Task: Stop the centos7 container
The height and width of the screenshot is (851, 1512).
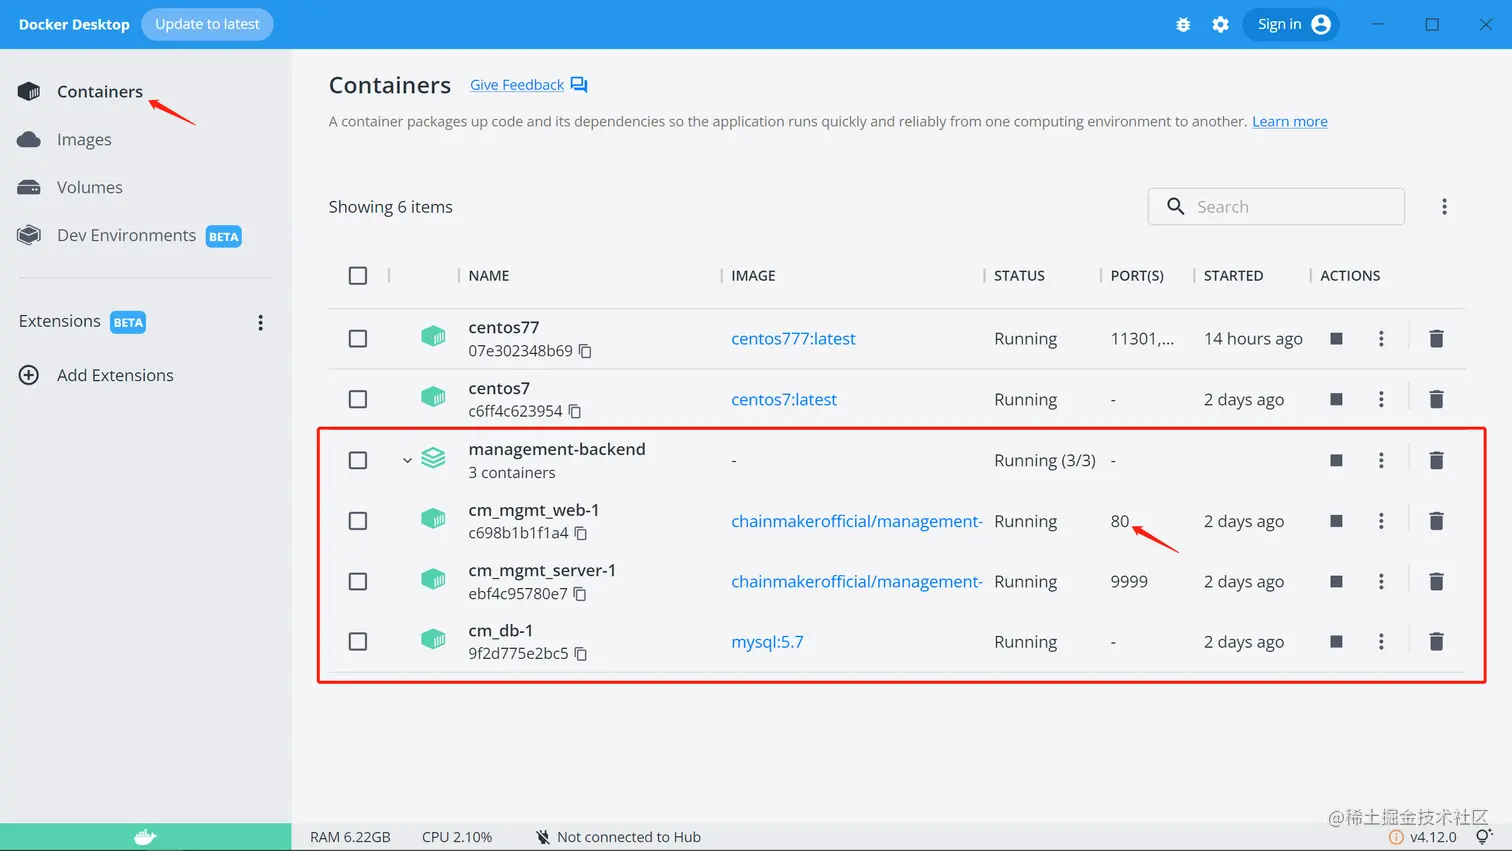Action: point(1336,399)
